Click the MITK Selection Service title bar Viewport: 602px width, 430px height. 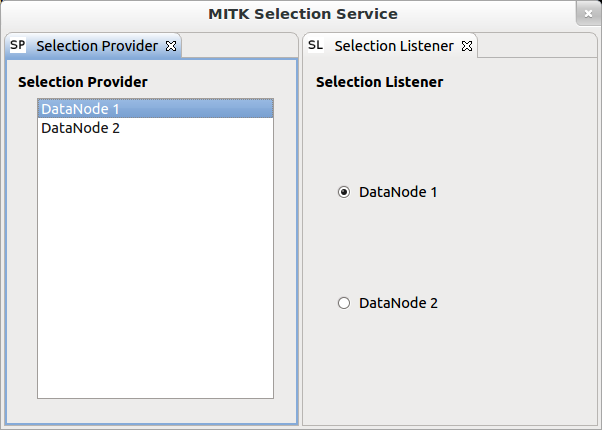(303, 14)
